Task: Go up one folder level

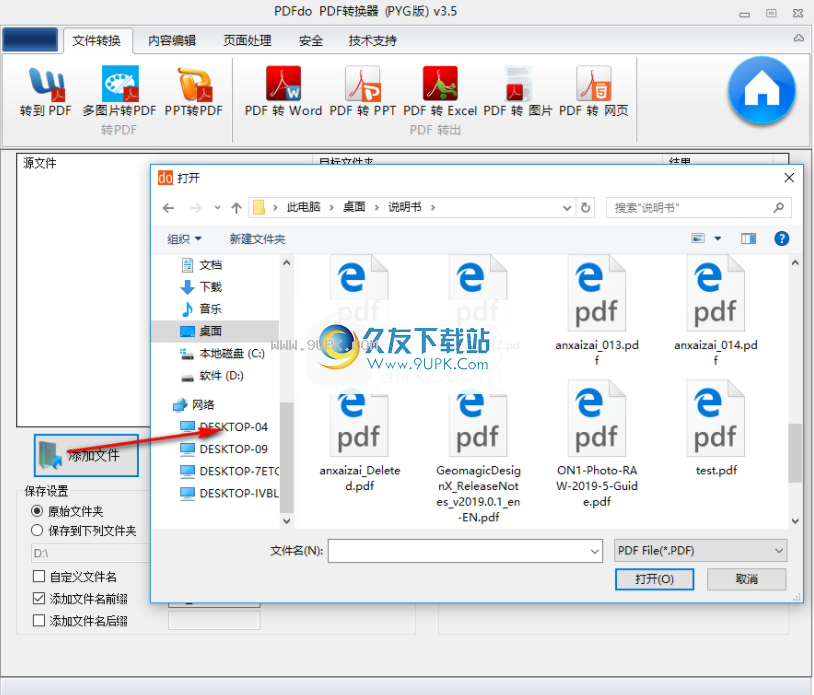Action: click(237, 208)
